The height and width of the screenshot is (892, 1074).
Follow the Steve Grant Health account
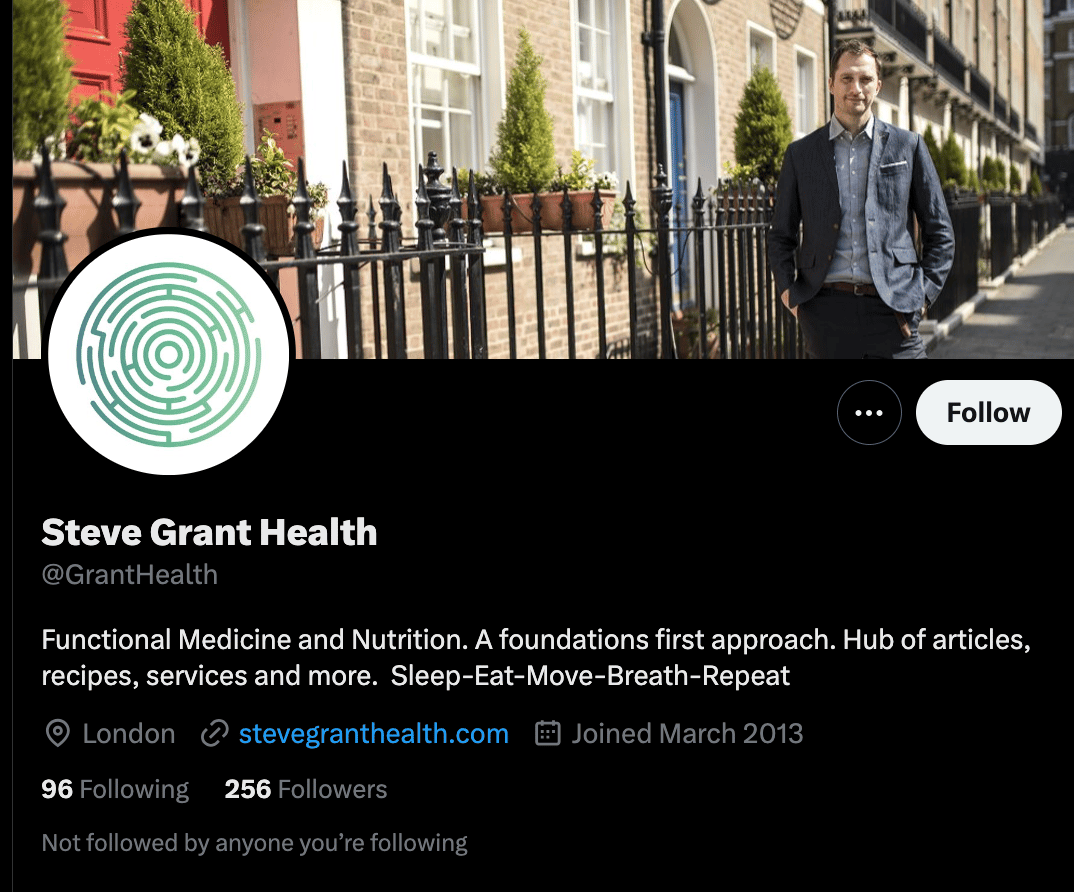(988, 412)
